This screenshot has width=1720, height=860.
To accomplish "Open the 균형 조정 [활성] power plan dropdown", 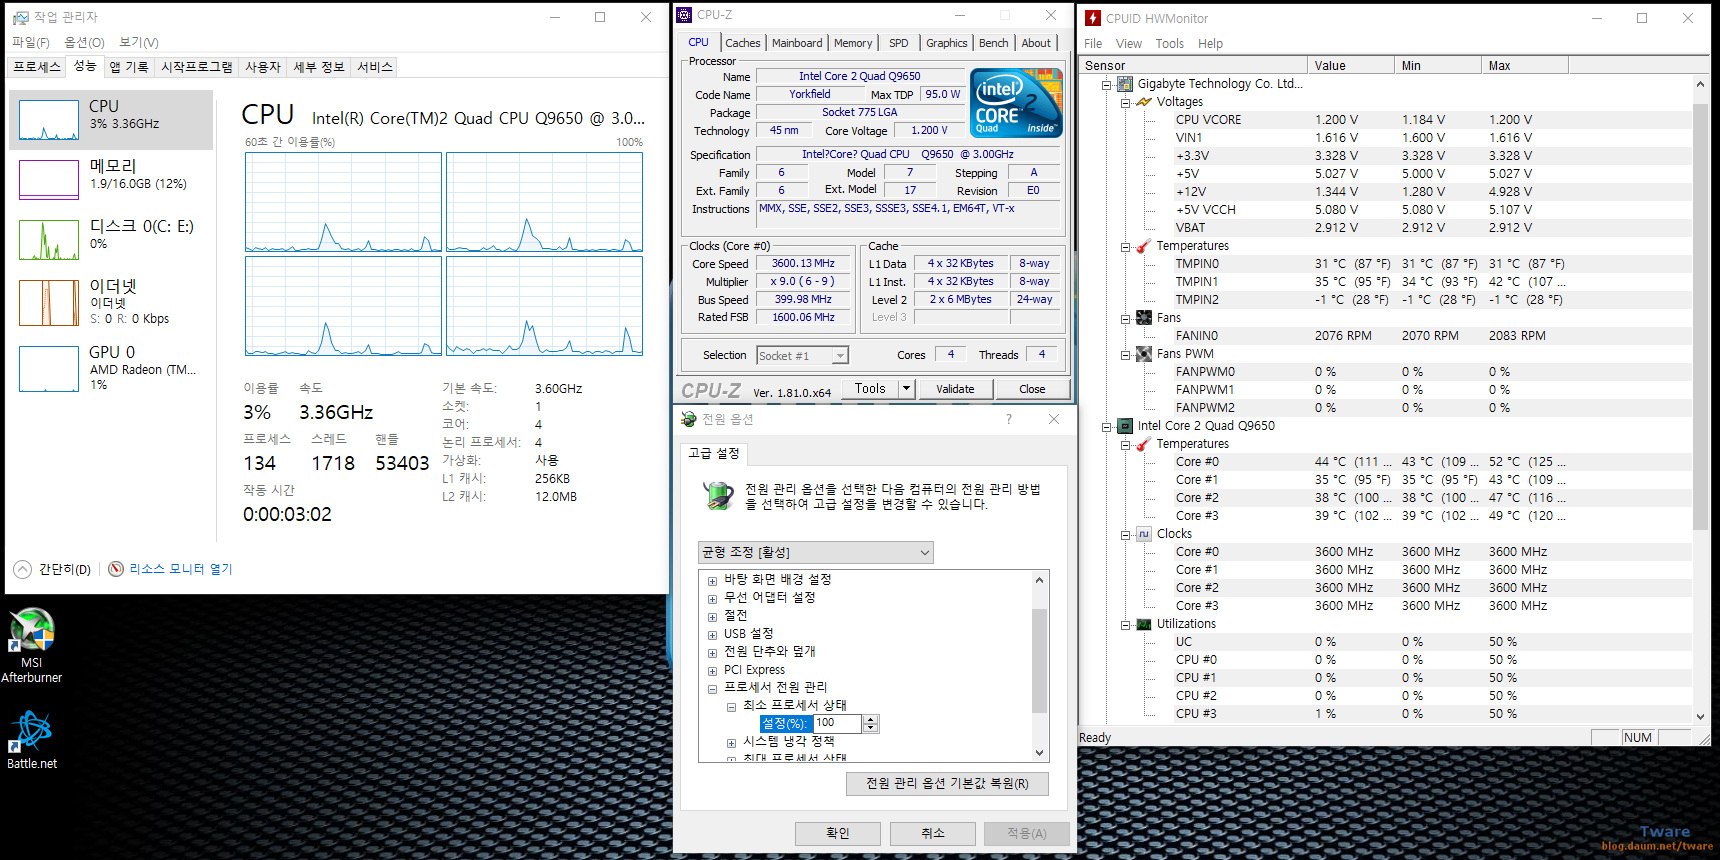I will click(x=815, y=552).
